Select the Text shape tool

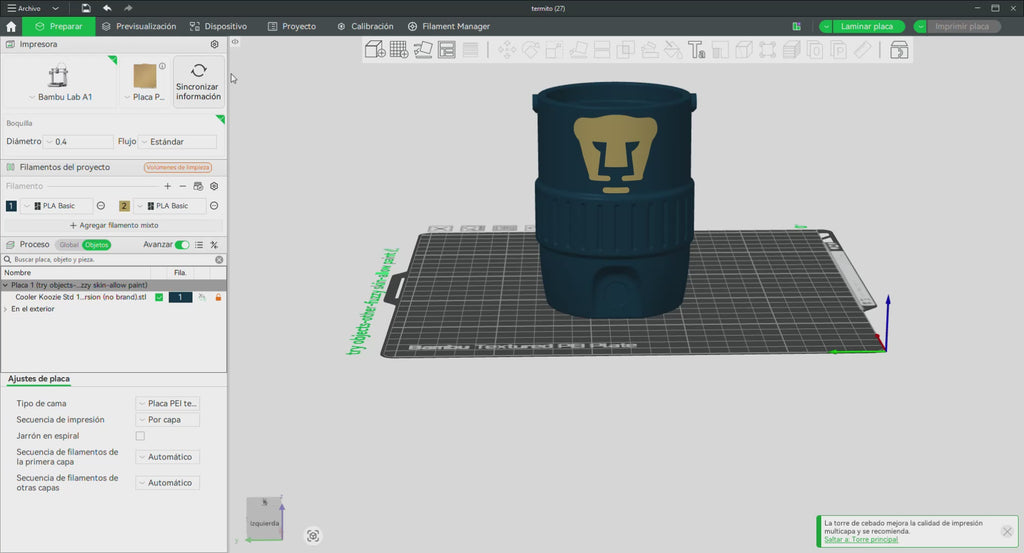[x=697, y=50]
